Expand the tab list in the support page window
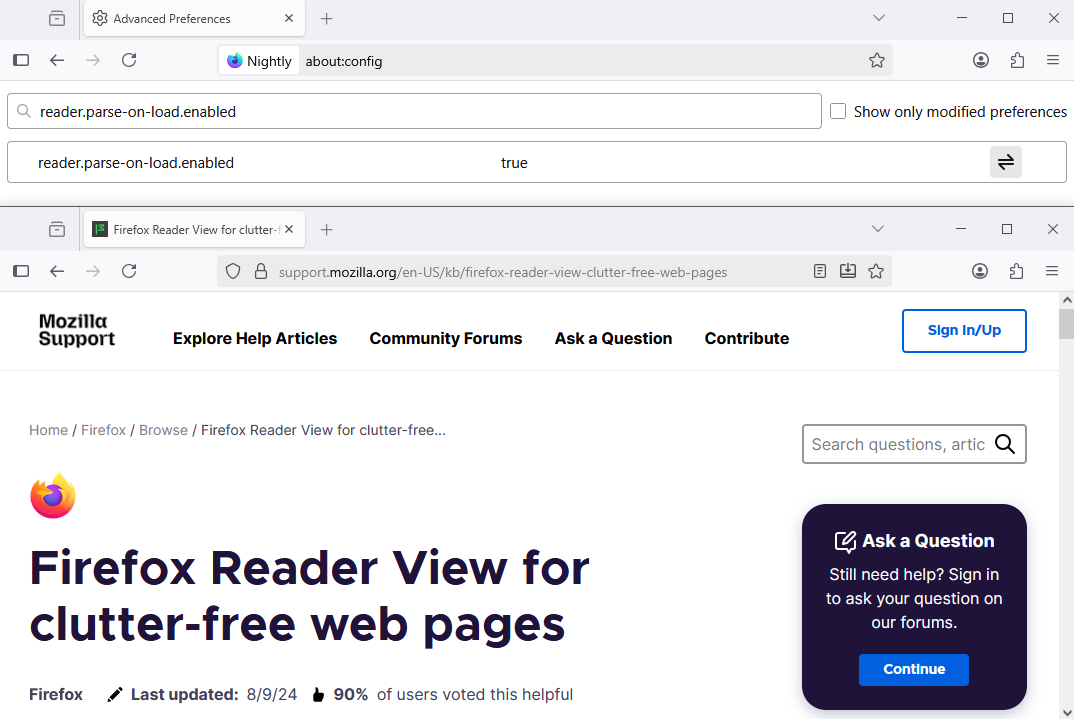This screenshot has width=1074, height=719. (877, 229)
